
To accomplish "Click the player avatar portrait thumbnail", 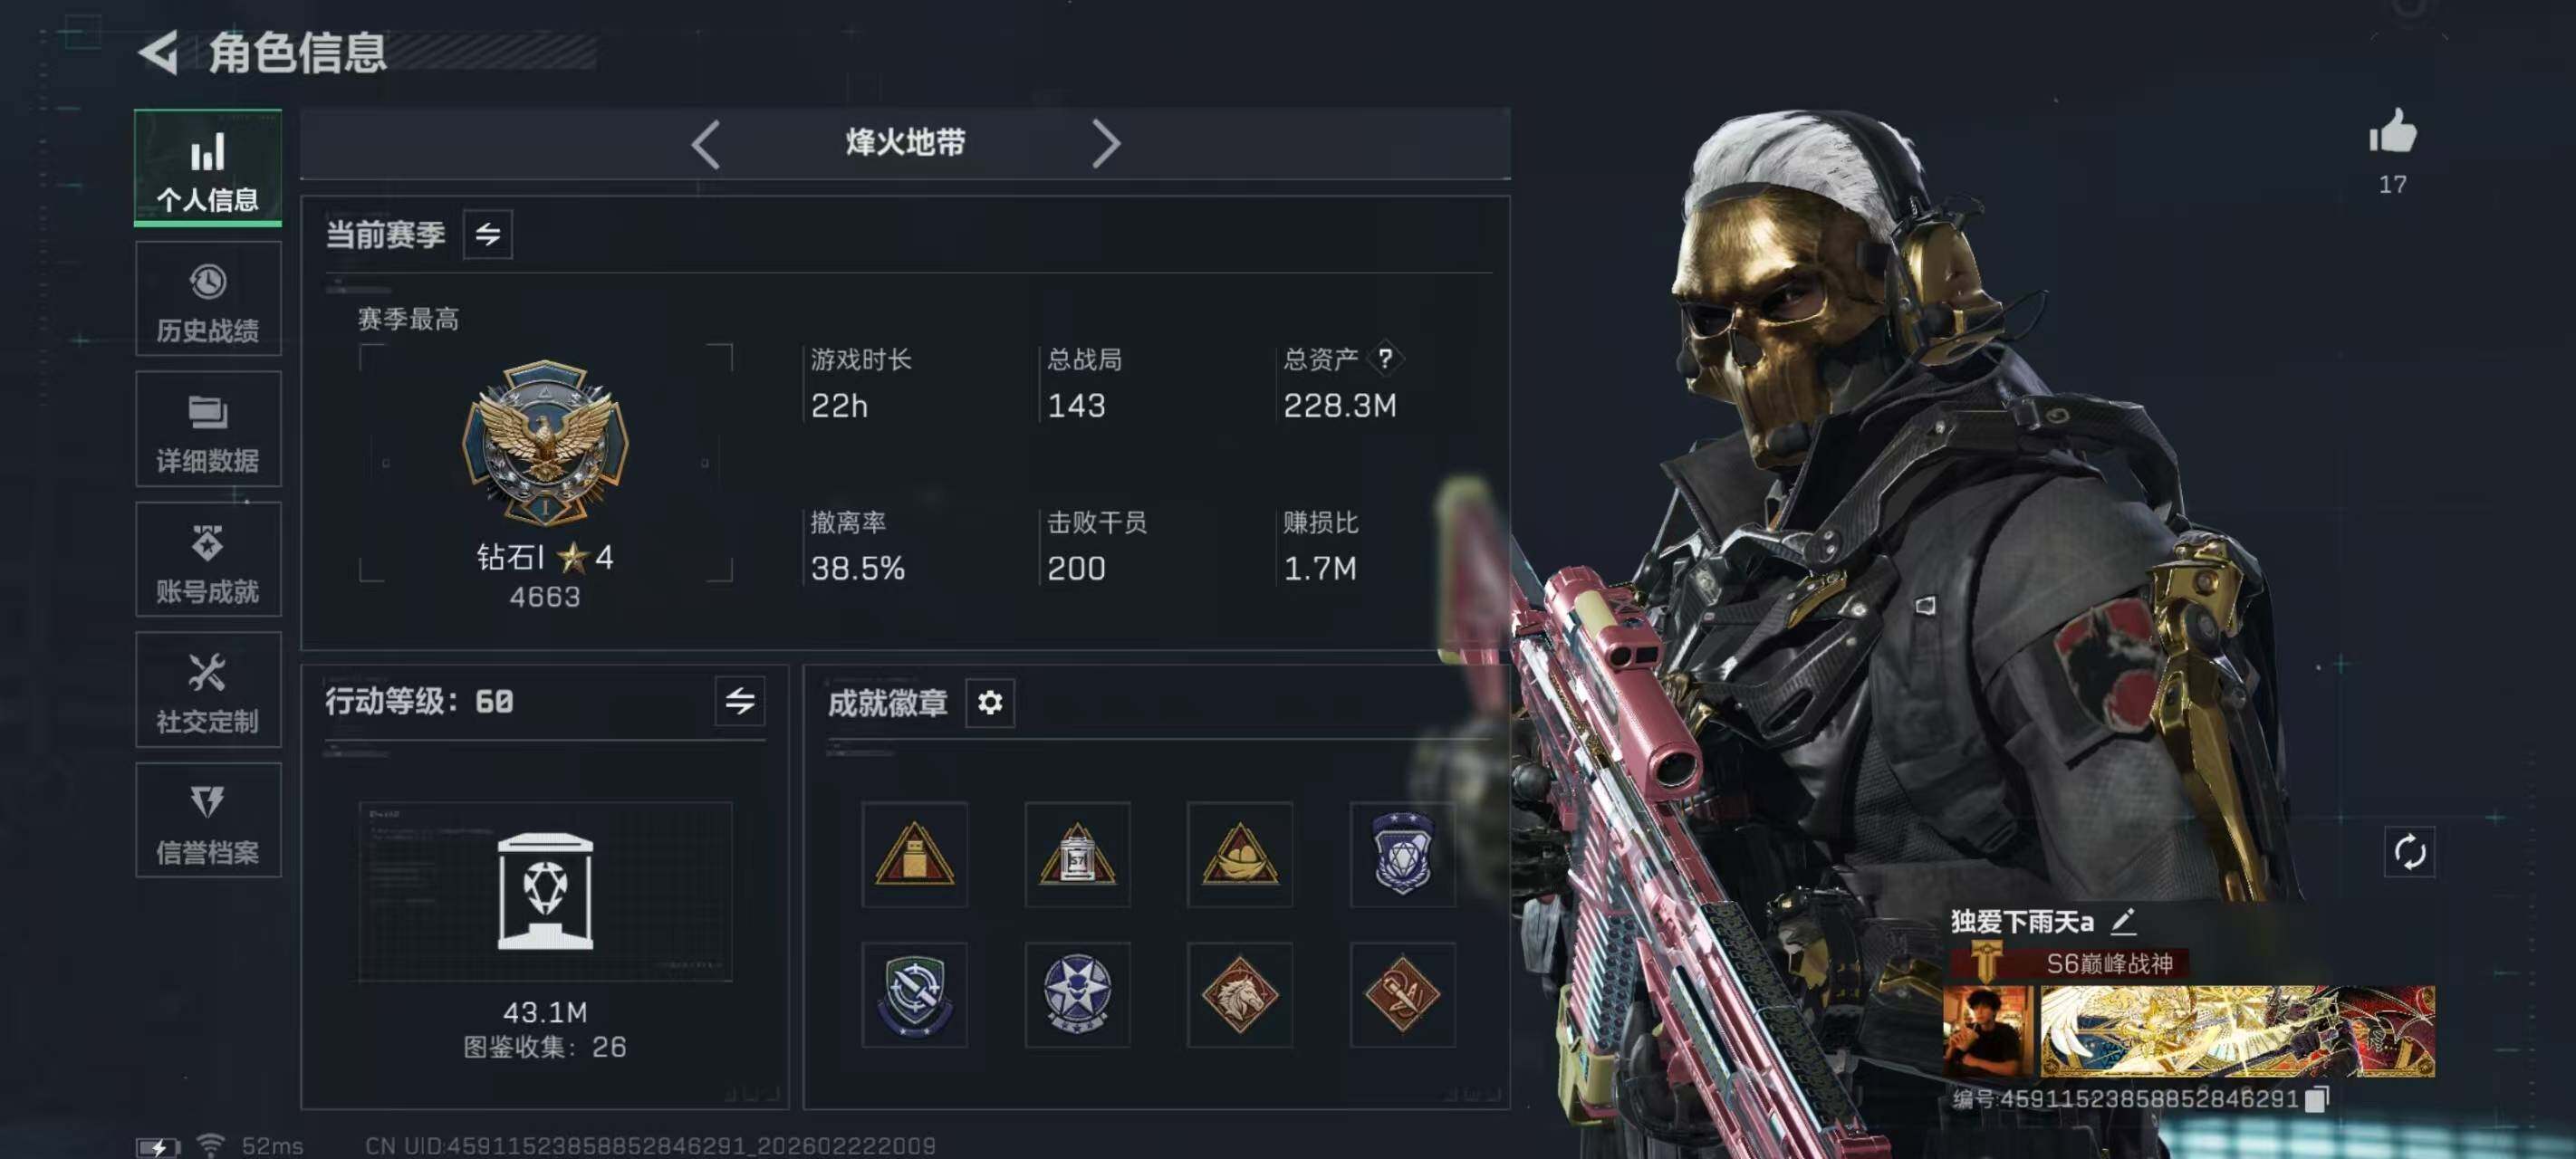I will coord(1988,1031).
